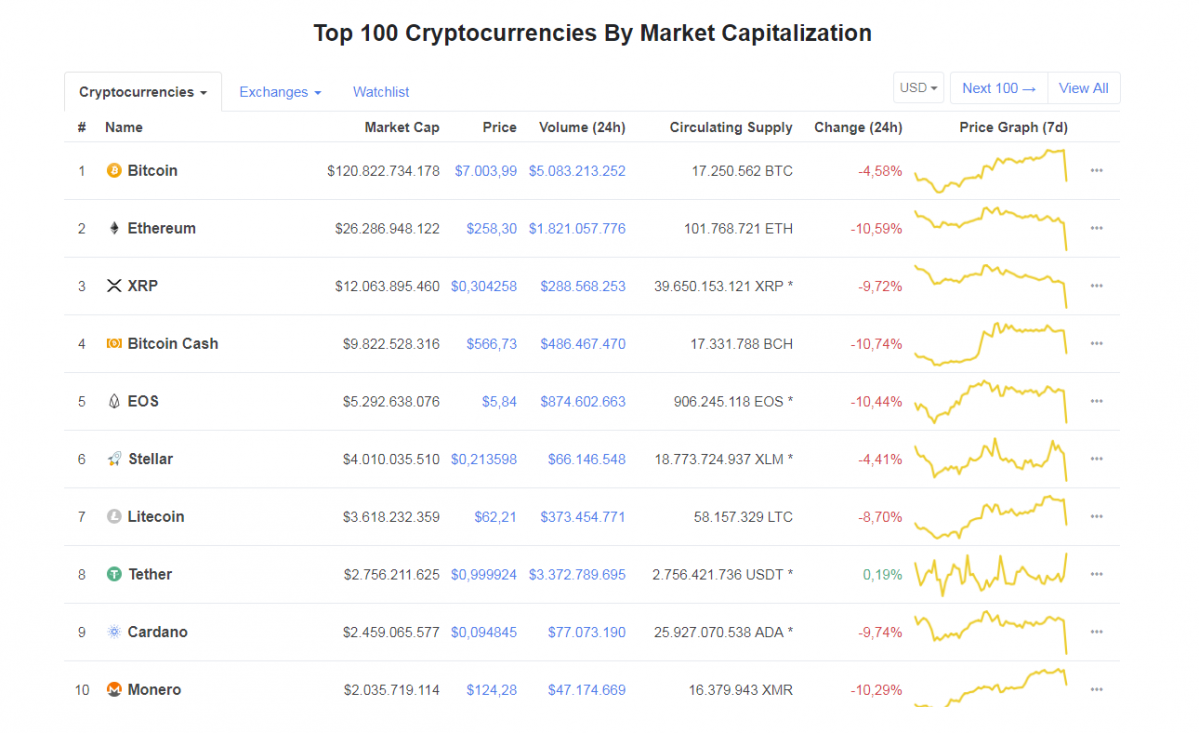Open the EOS coin name link

click(x=143, y=402)
